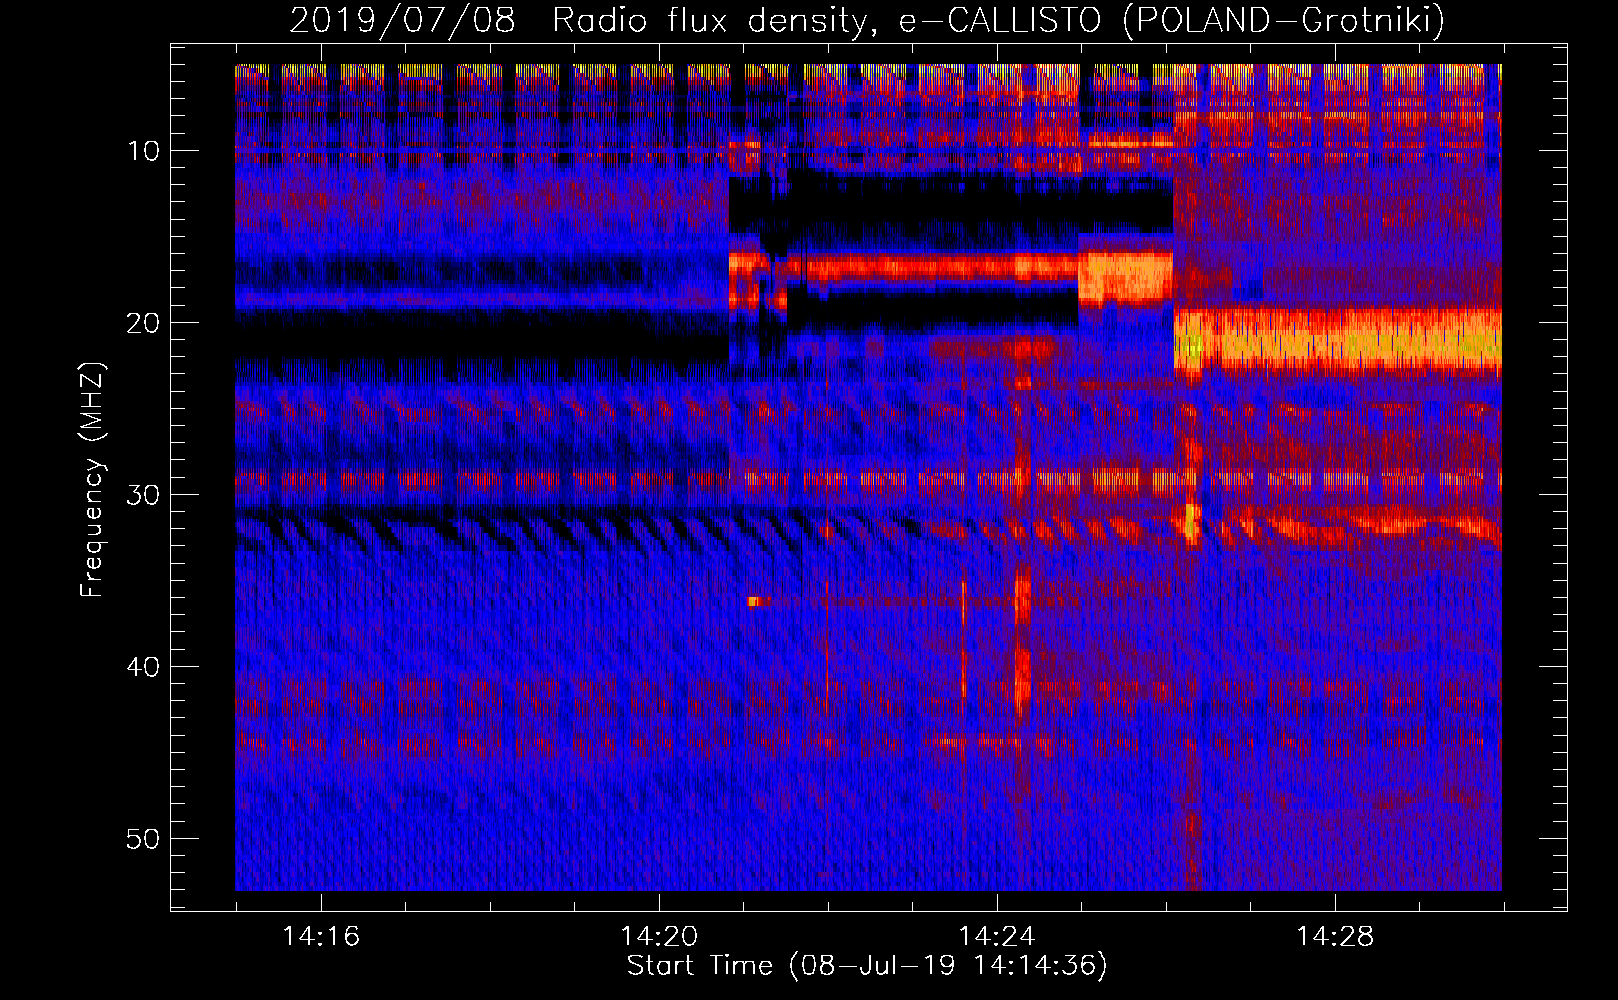Click the 'Start Time (08-Jul-19 14:14:36)' axis label
Viewport: 1618px width, 1000px height.
pos(867,966)
